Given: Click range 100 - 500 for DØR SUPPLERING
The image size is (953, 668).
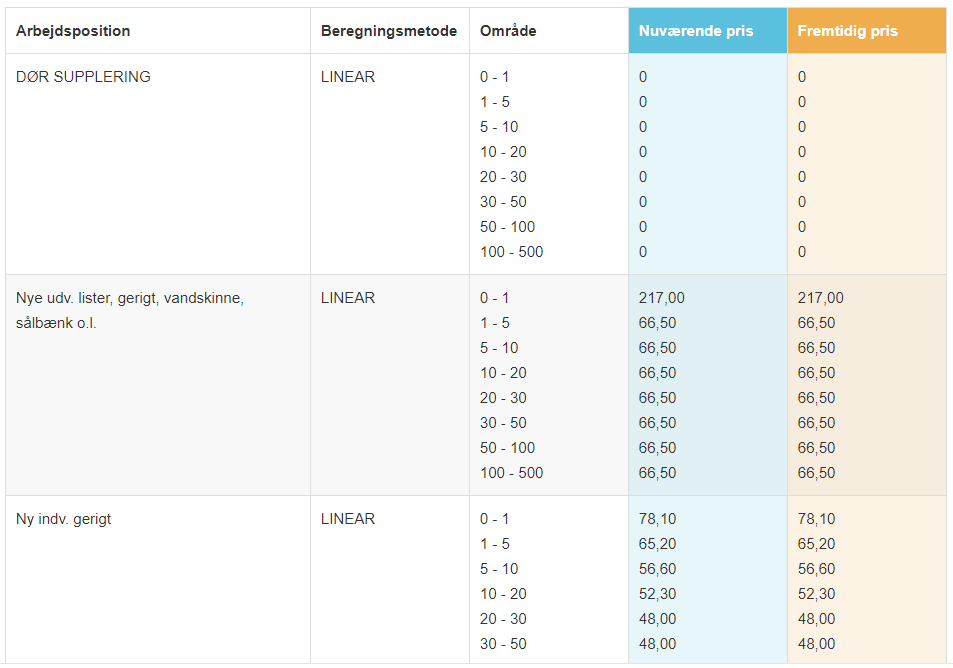Looking at the screenshot, I should click(511, 252).
